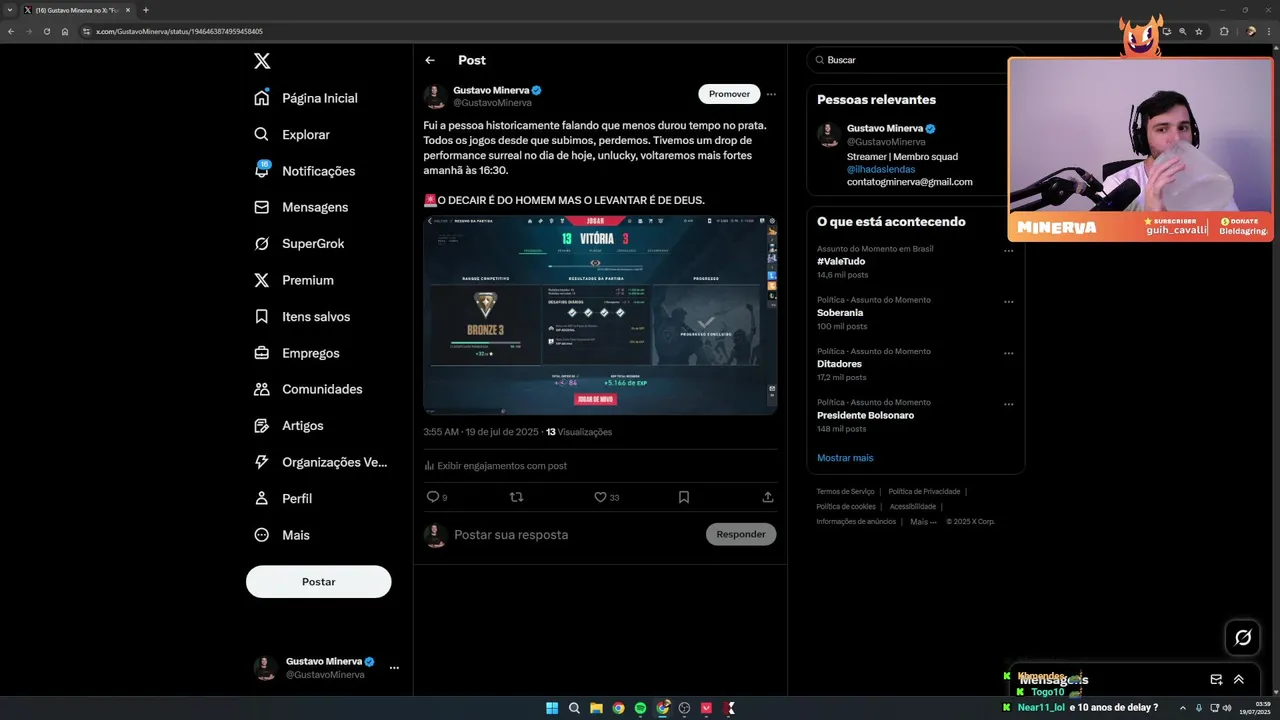This screenshot has width=1280, height=720.
Task: Open options for Soberania trend
Action: point(1008,302)
